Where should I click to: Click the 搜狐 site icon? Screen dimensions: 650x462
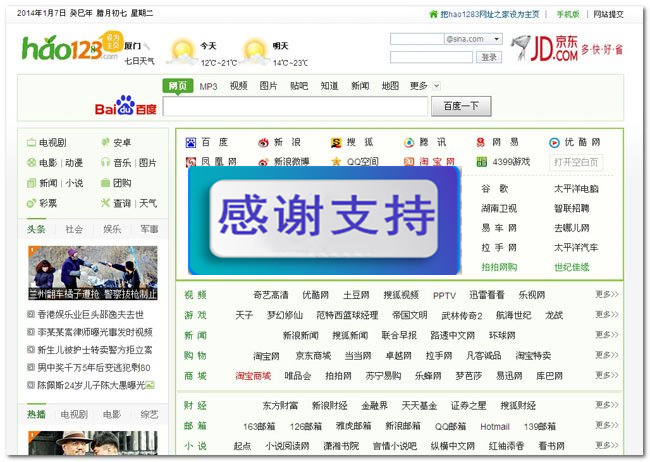click(x=336, y=143)
